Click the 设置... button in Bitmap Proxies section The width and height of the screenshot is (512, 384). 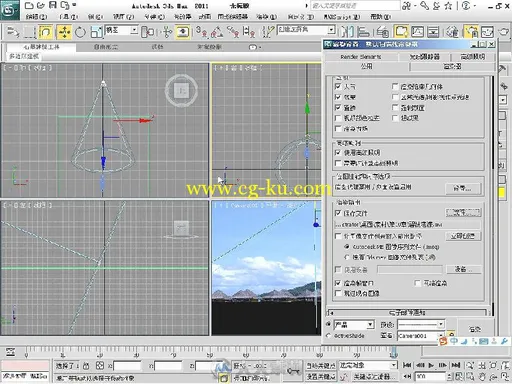(x=463, y=189)
